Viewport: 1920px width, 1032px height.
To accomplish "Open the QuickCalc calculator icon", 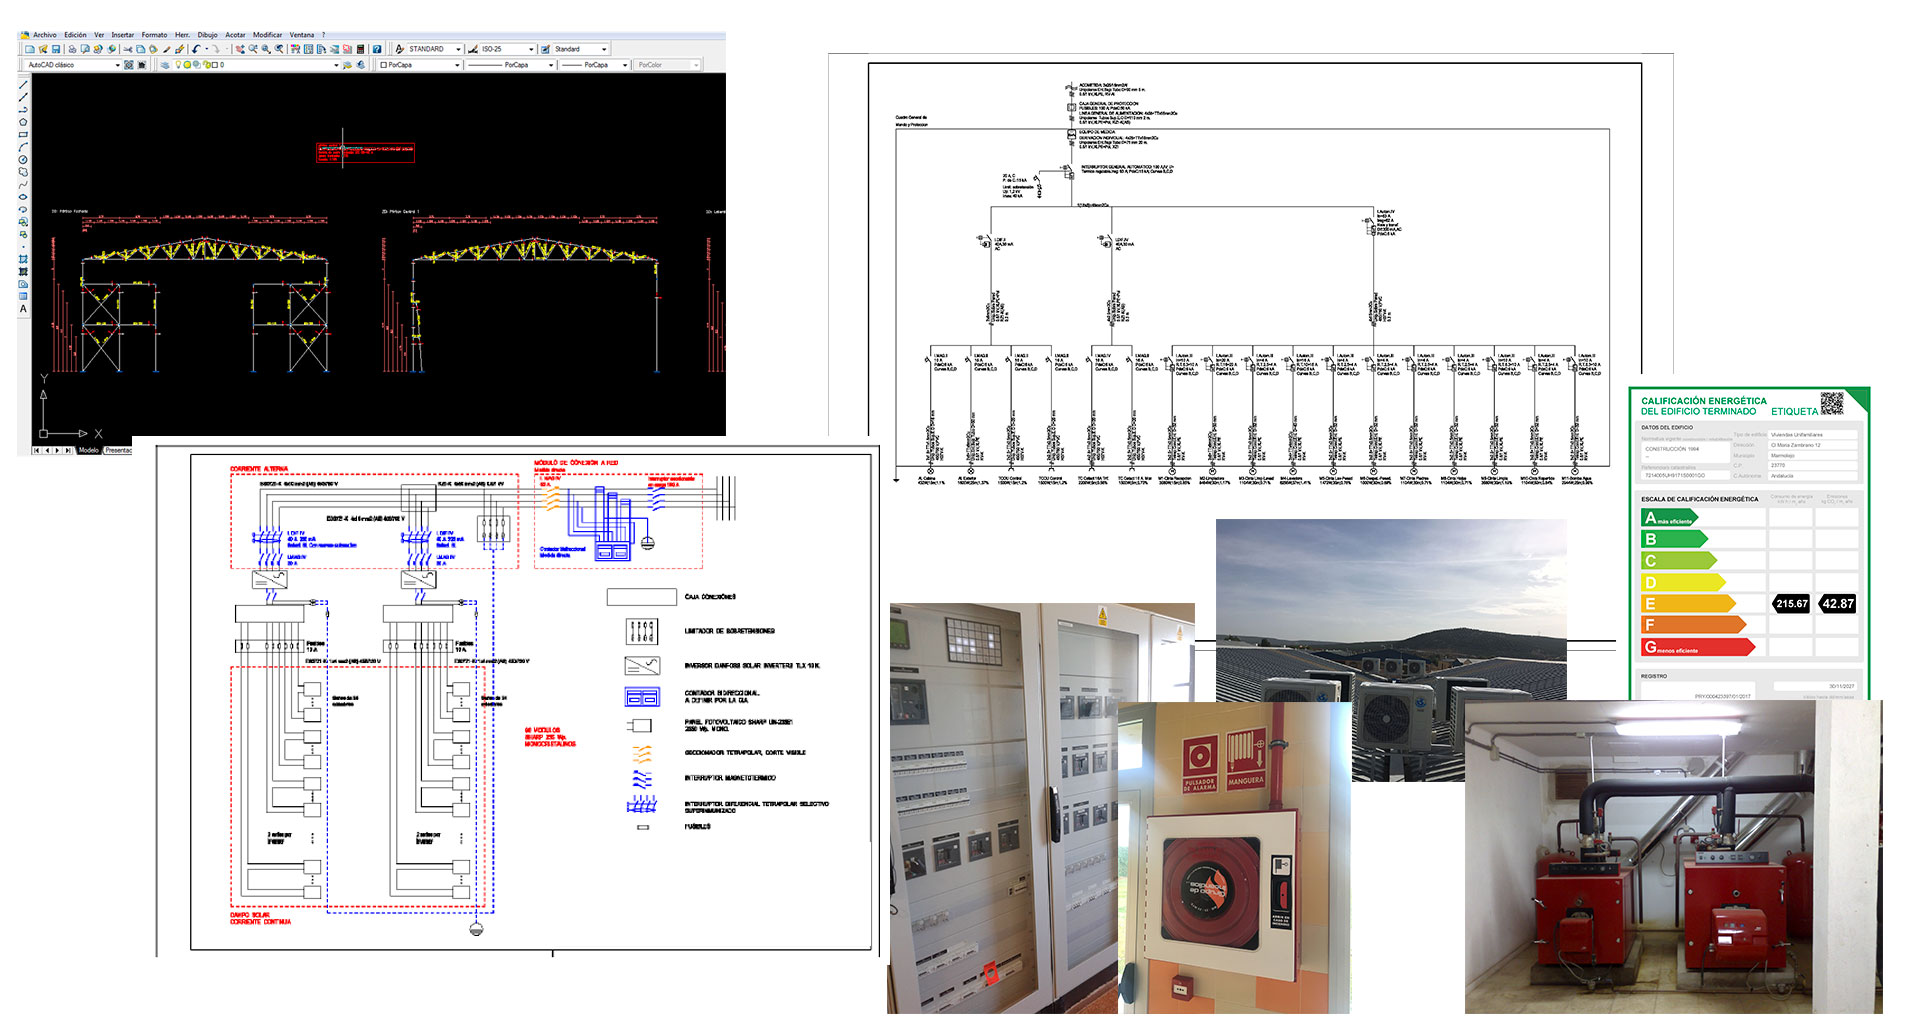I will tap(361, 49).
